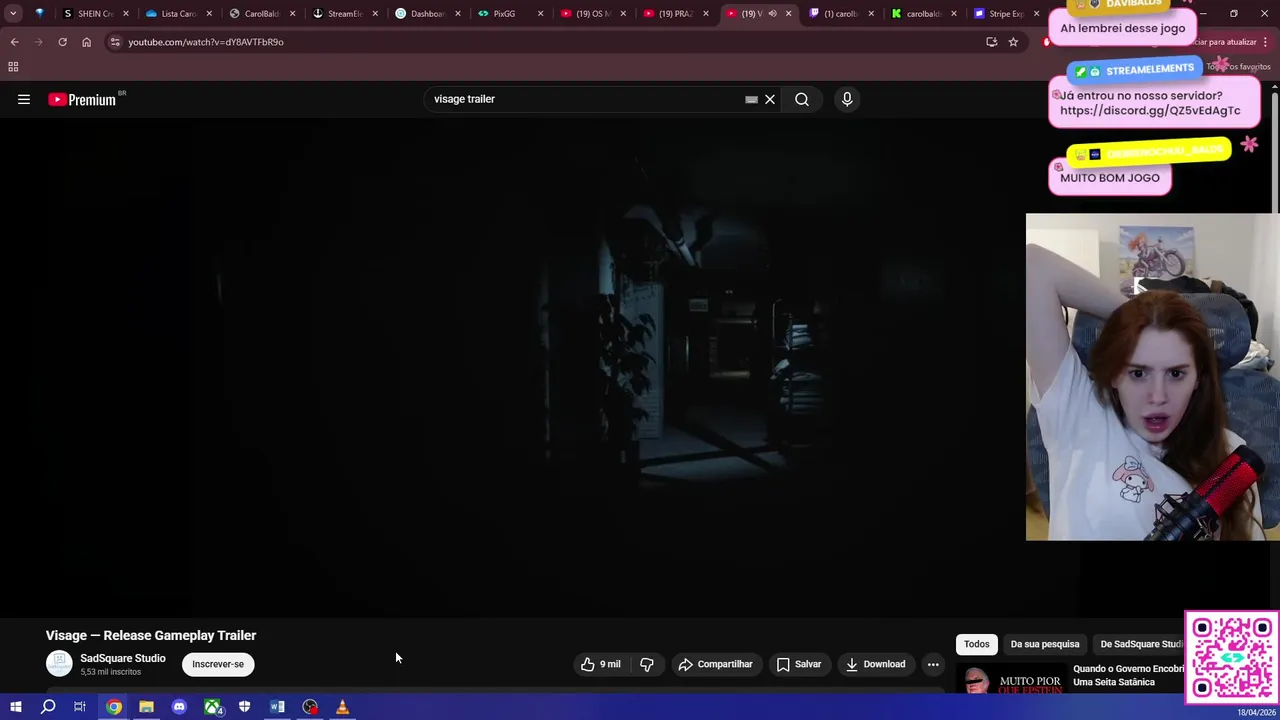Image resolution: width=1280 pixels, height=720 pixels.
Task: Click the Inscrever-se subscribe button
Action: click(x=218, y=664)
